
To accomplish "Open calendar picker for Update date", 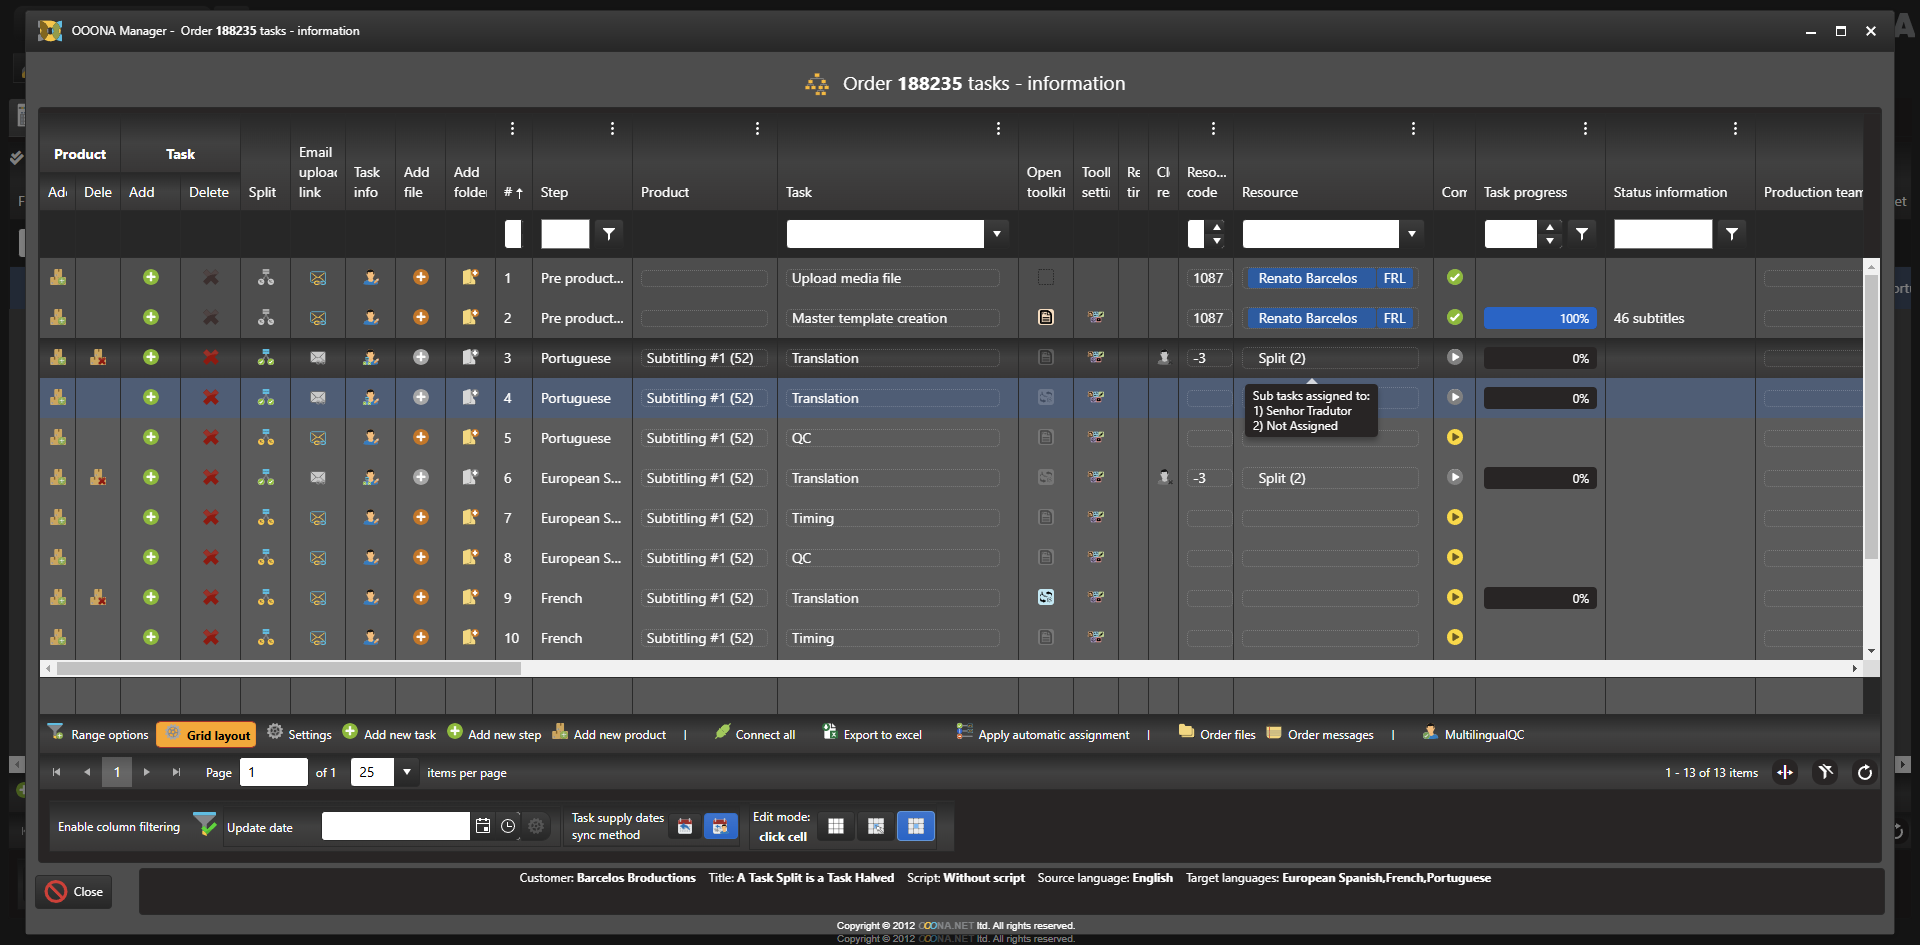I will coord(483,826).
